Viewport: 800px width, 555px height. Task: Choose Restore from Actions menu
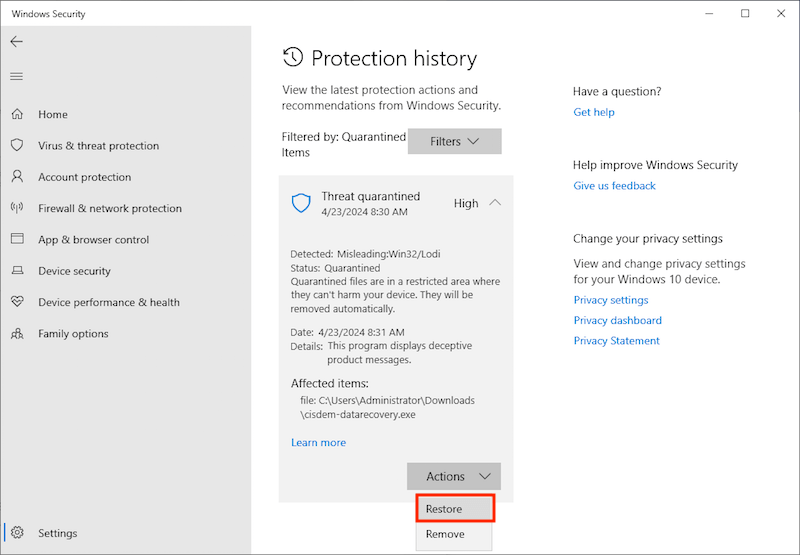[455, 509]
